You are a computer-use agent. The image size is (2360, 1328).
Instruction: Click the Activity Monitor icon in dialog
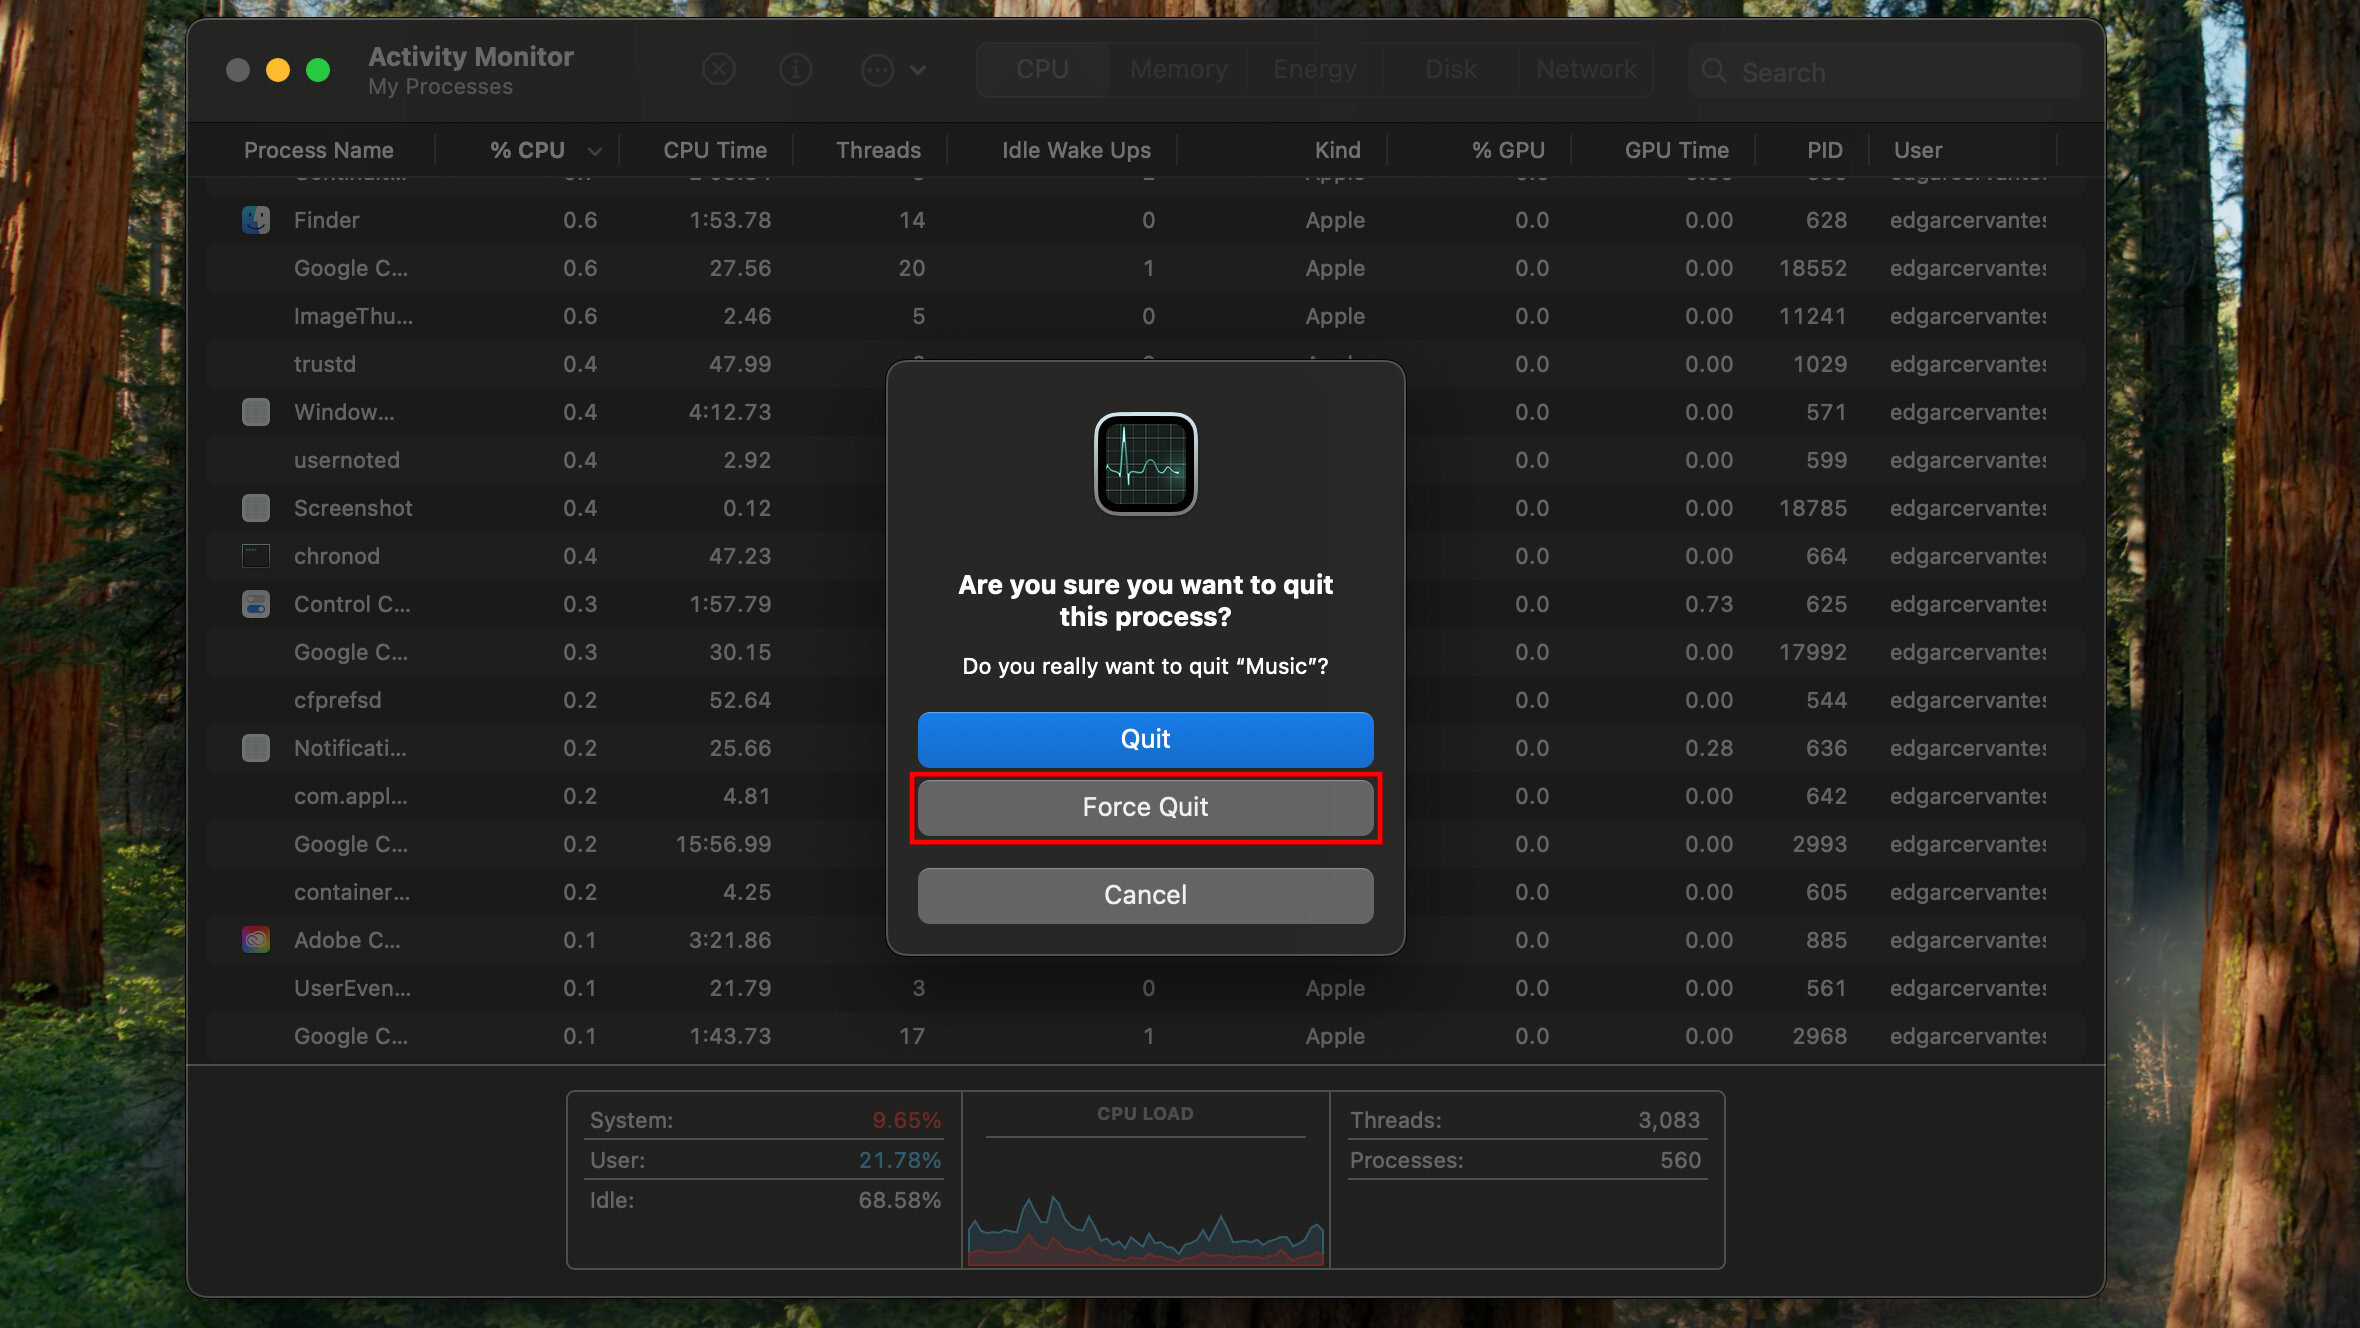pos(1145,464)
